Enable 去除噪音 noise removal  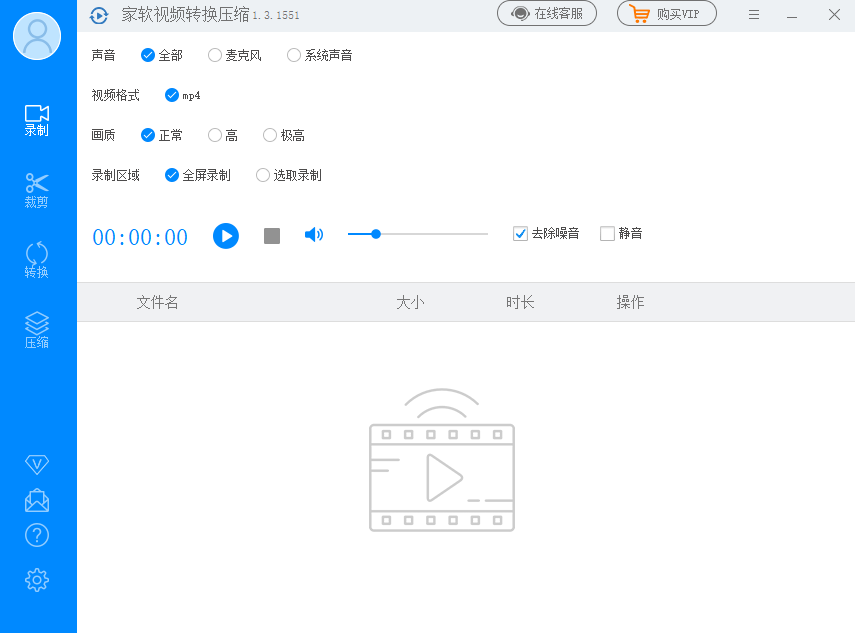(x=520, y=232)
